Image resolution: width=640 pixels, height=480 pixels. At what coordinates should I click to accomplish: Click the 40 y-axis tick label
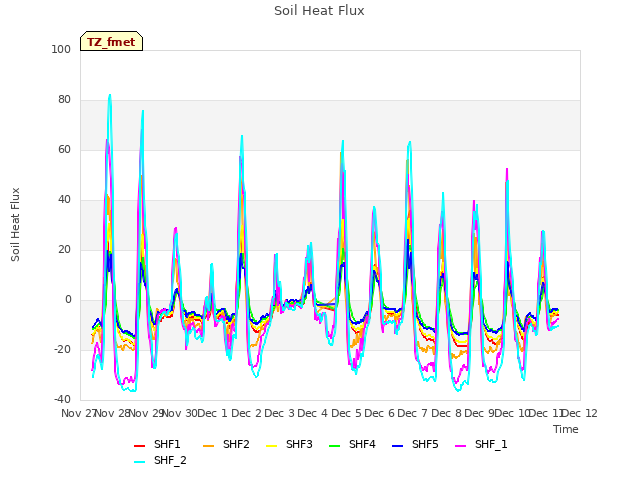64,200
